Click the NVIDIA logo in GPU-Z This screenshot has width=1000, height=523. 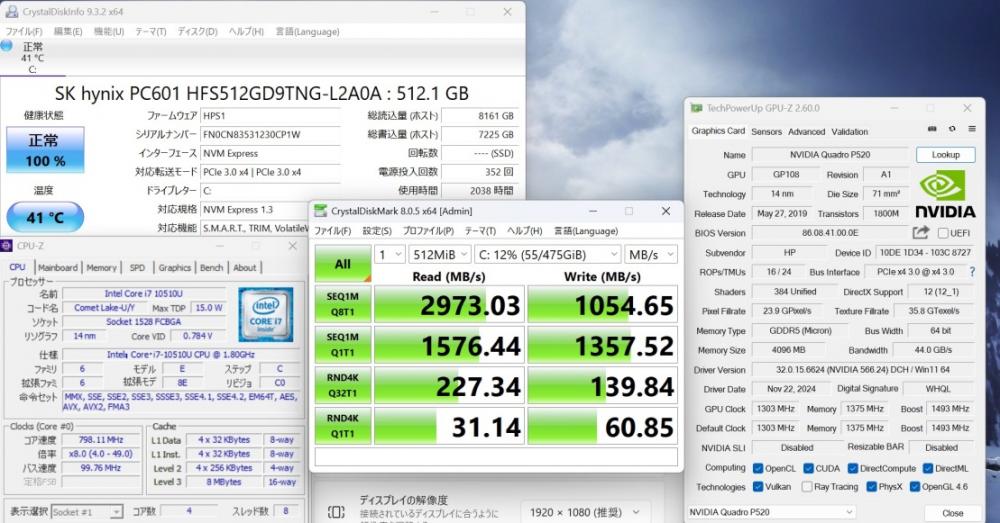(x=945, y=196)
